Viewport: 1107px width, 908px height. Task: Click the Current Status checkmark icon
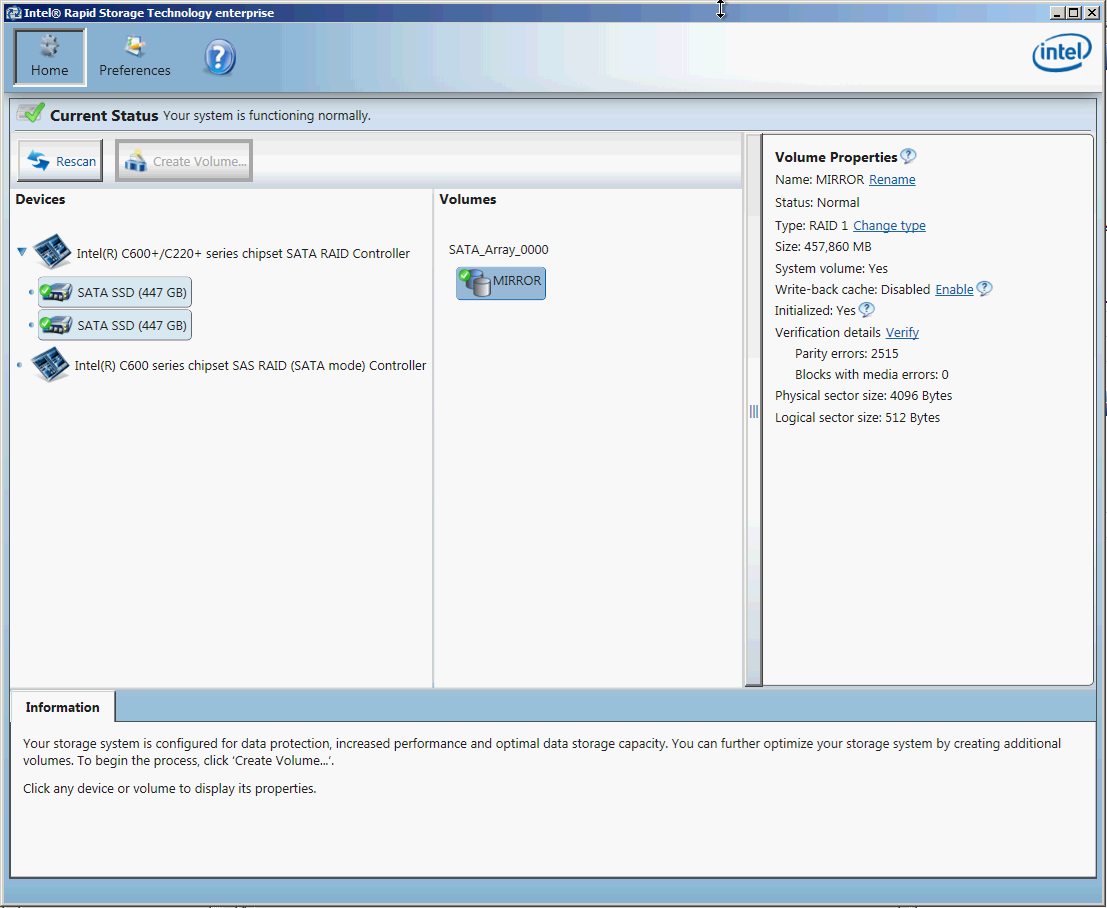tap(30, 114)
